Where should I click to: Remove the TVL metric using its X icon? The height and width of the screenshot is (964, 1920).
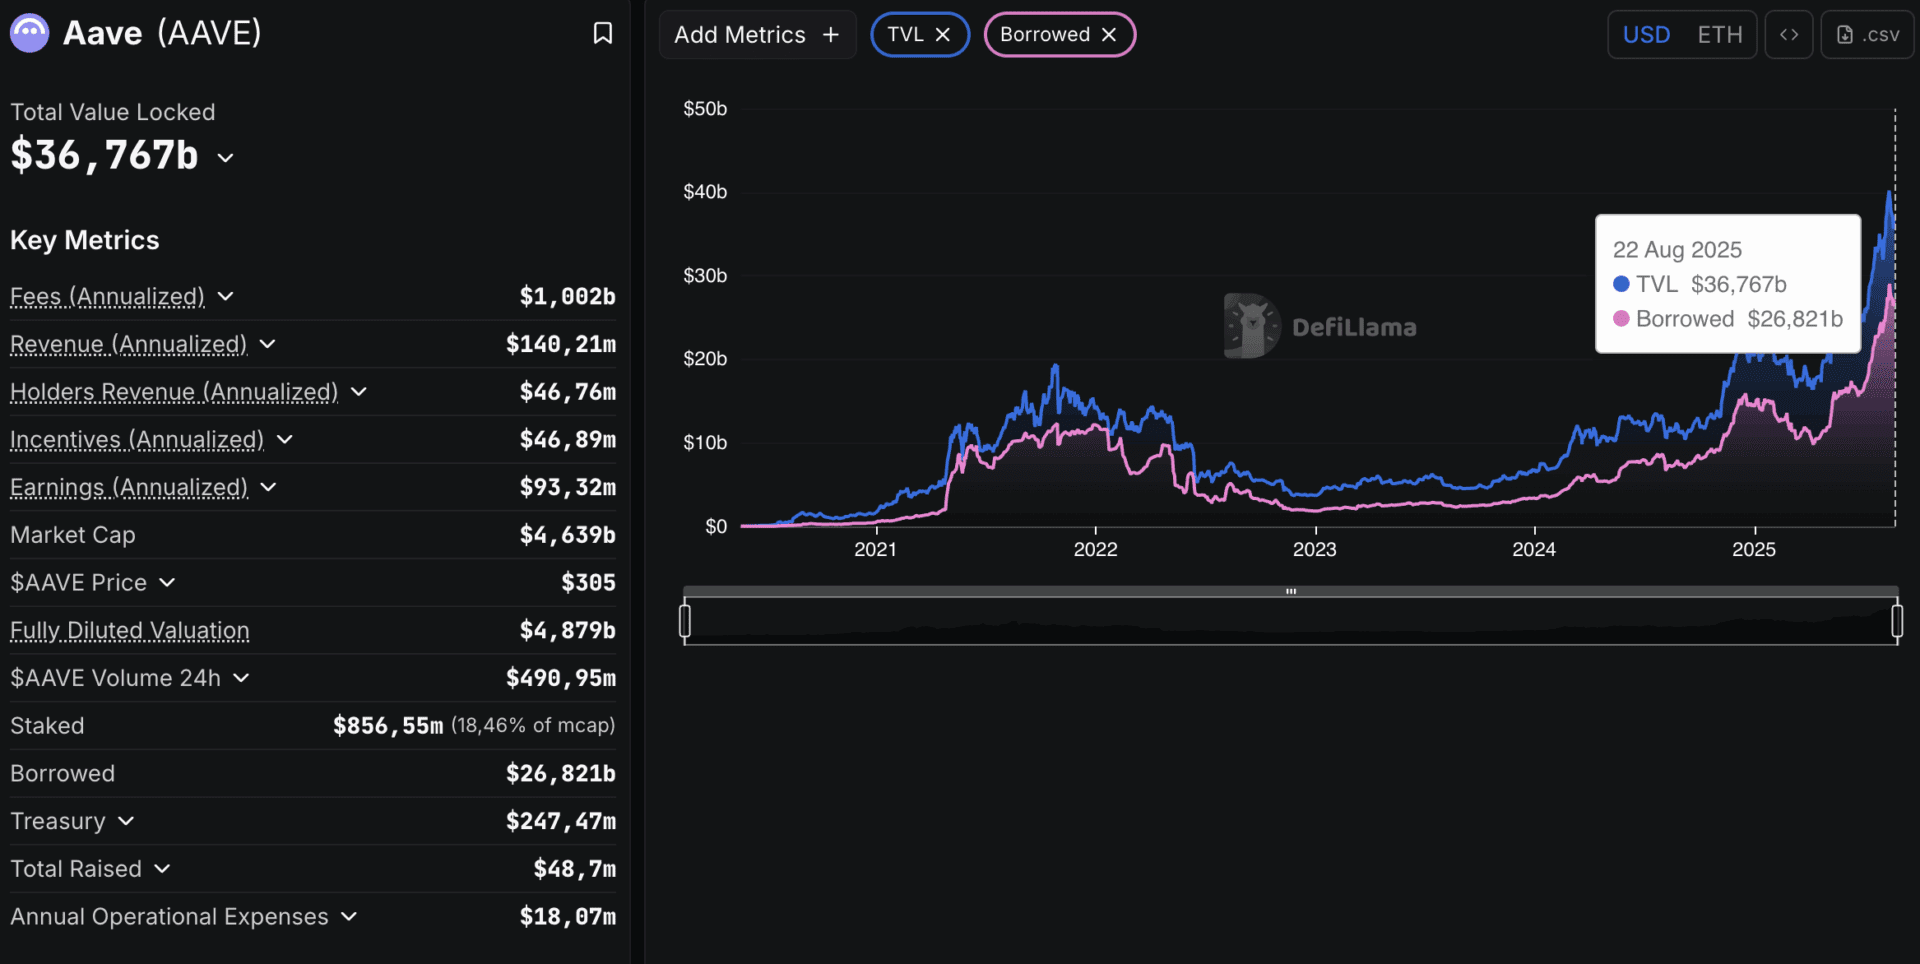click(942, 34)
